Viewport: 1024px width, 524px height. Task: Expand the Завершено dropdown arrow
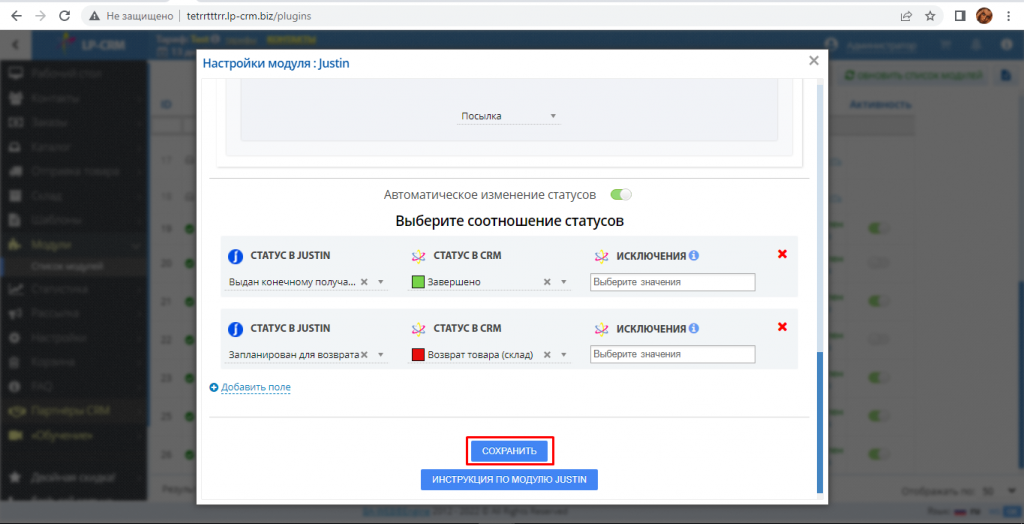coord(564,283)
